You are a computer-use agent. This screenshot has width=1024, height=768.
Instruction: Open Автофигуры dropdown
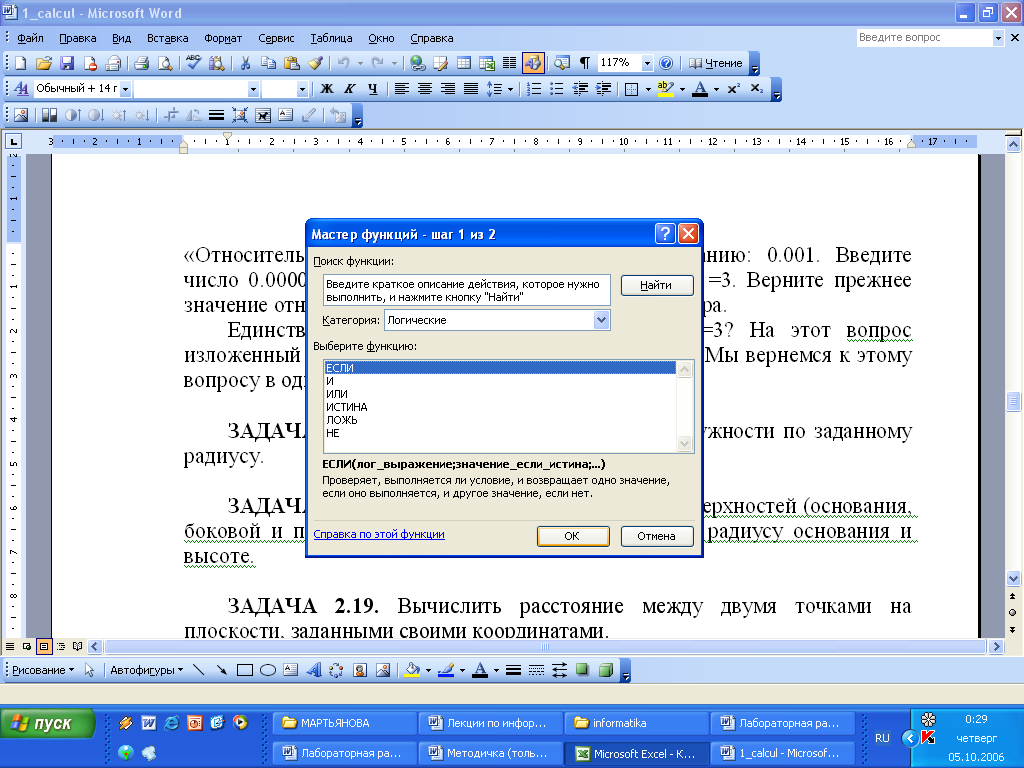tap(146, 670)
